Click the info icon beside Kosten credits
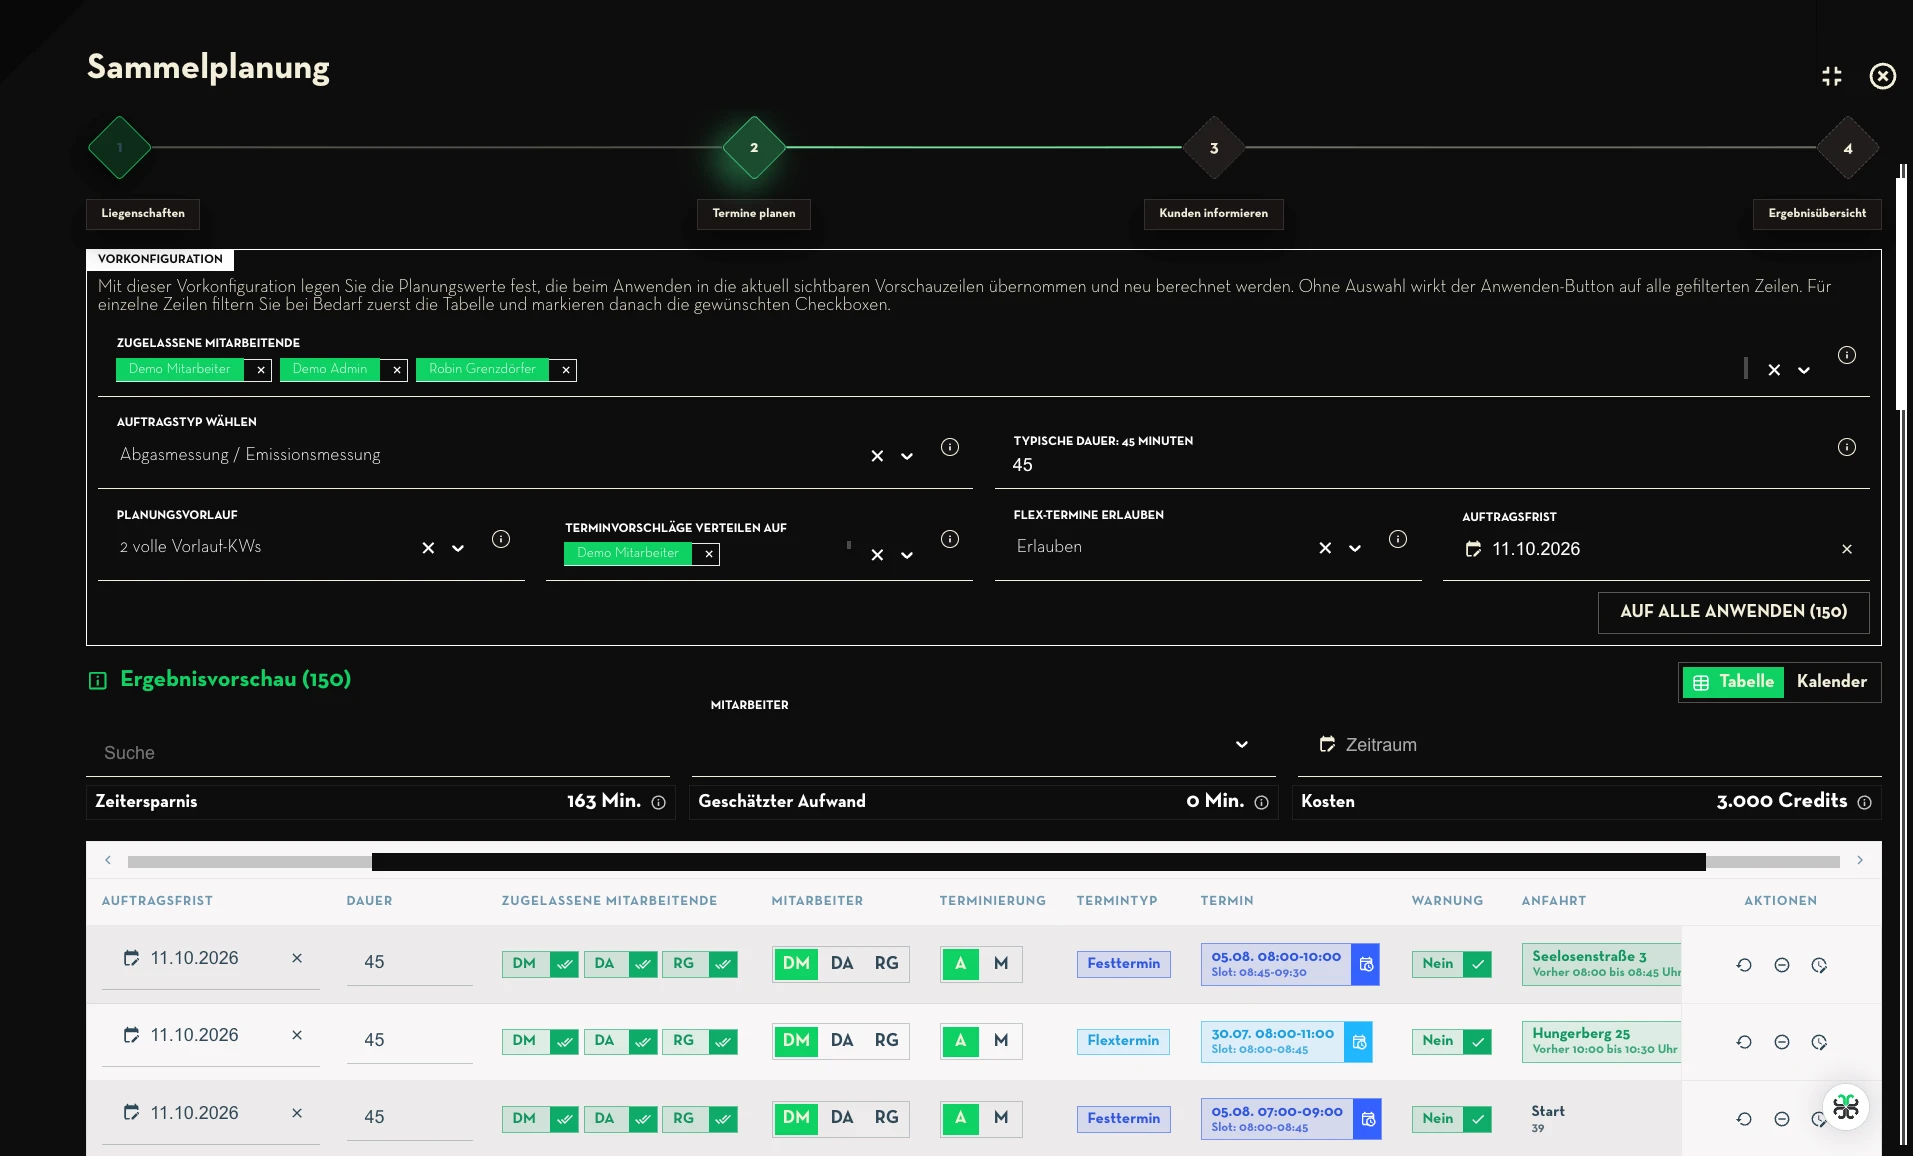Viewport: 1913px width, 1156px height. pos(1865,802)
